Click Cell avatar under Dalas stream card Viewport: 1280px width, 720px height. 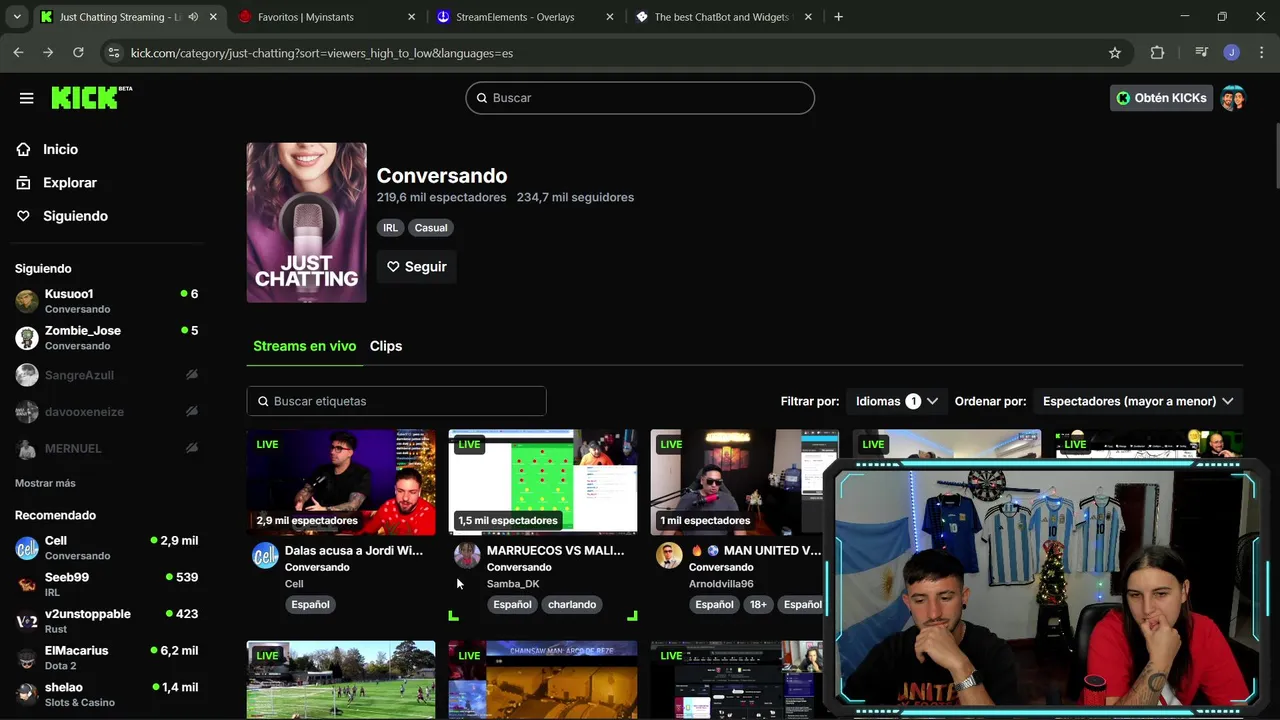point(265,556)
